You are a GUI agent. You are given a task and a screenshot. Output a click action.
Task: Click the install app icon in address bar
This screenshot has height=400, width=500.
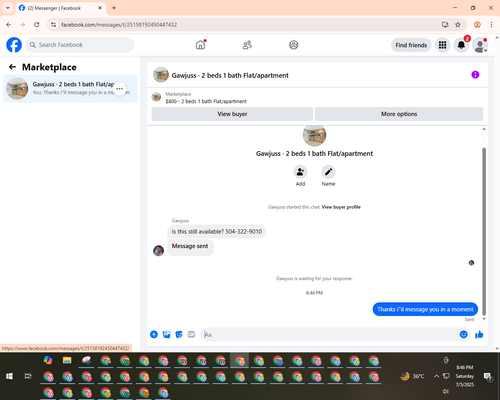tap(445, 24)
